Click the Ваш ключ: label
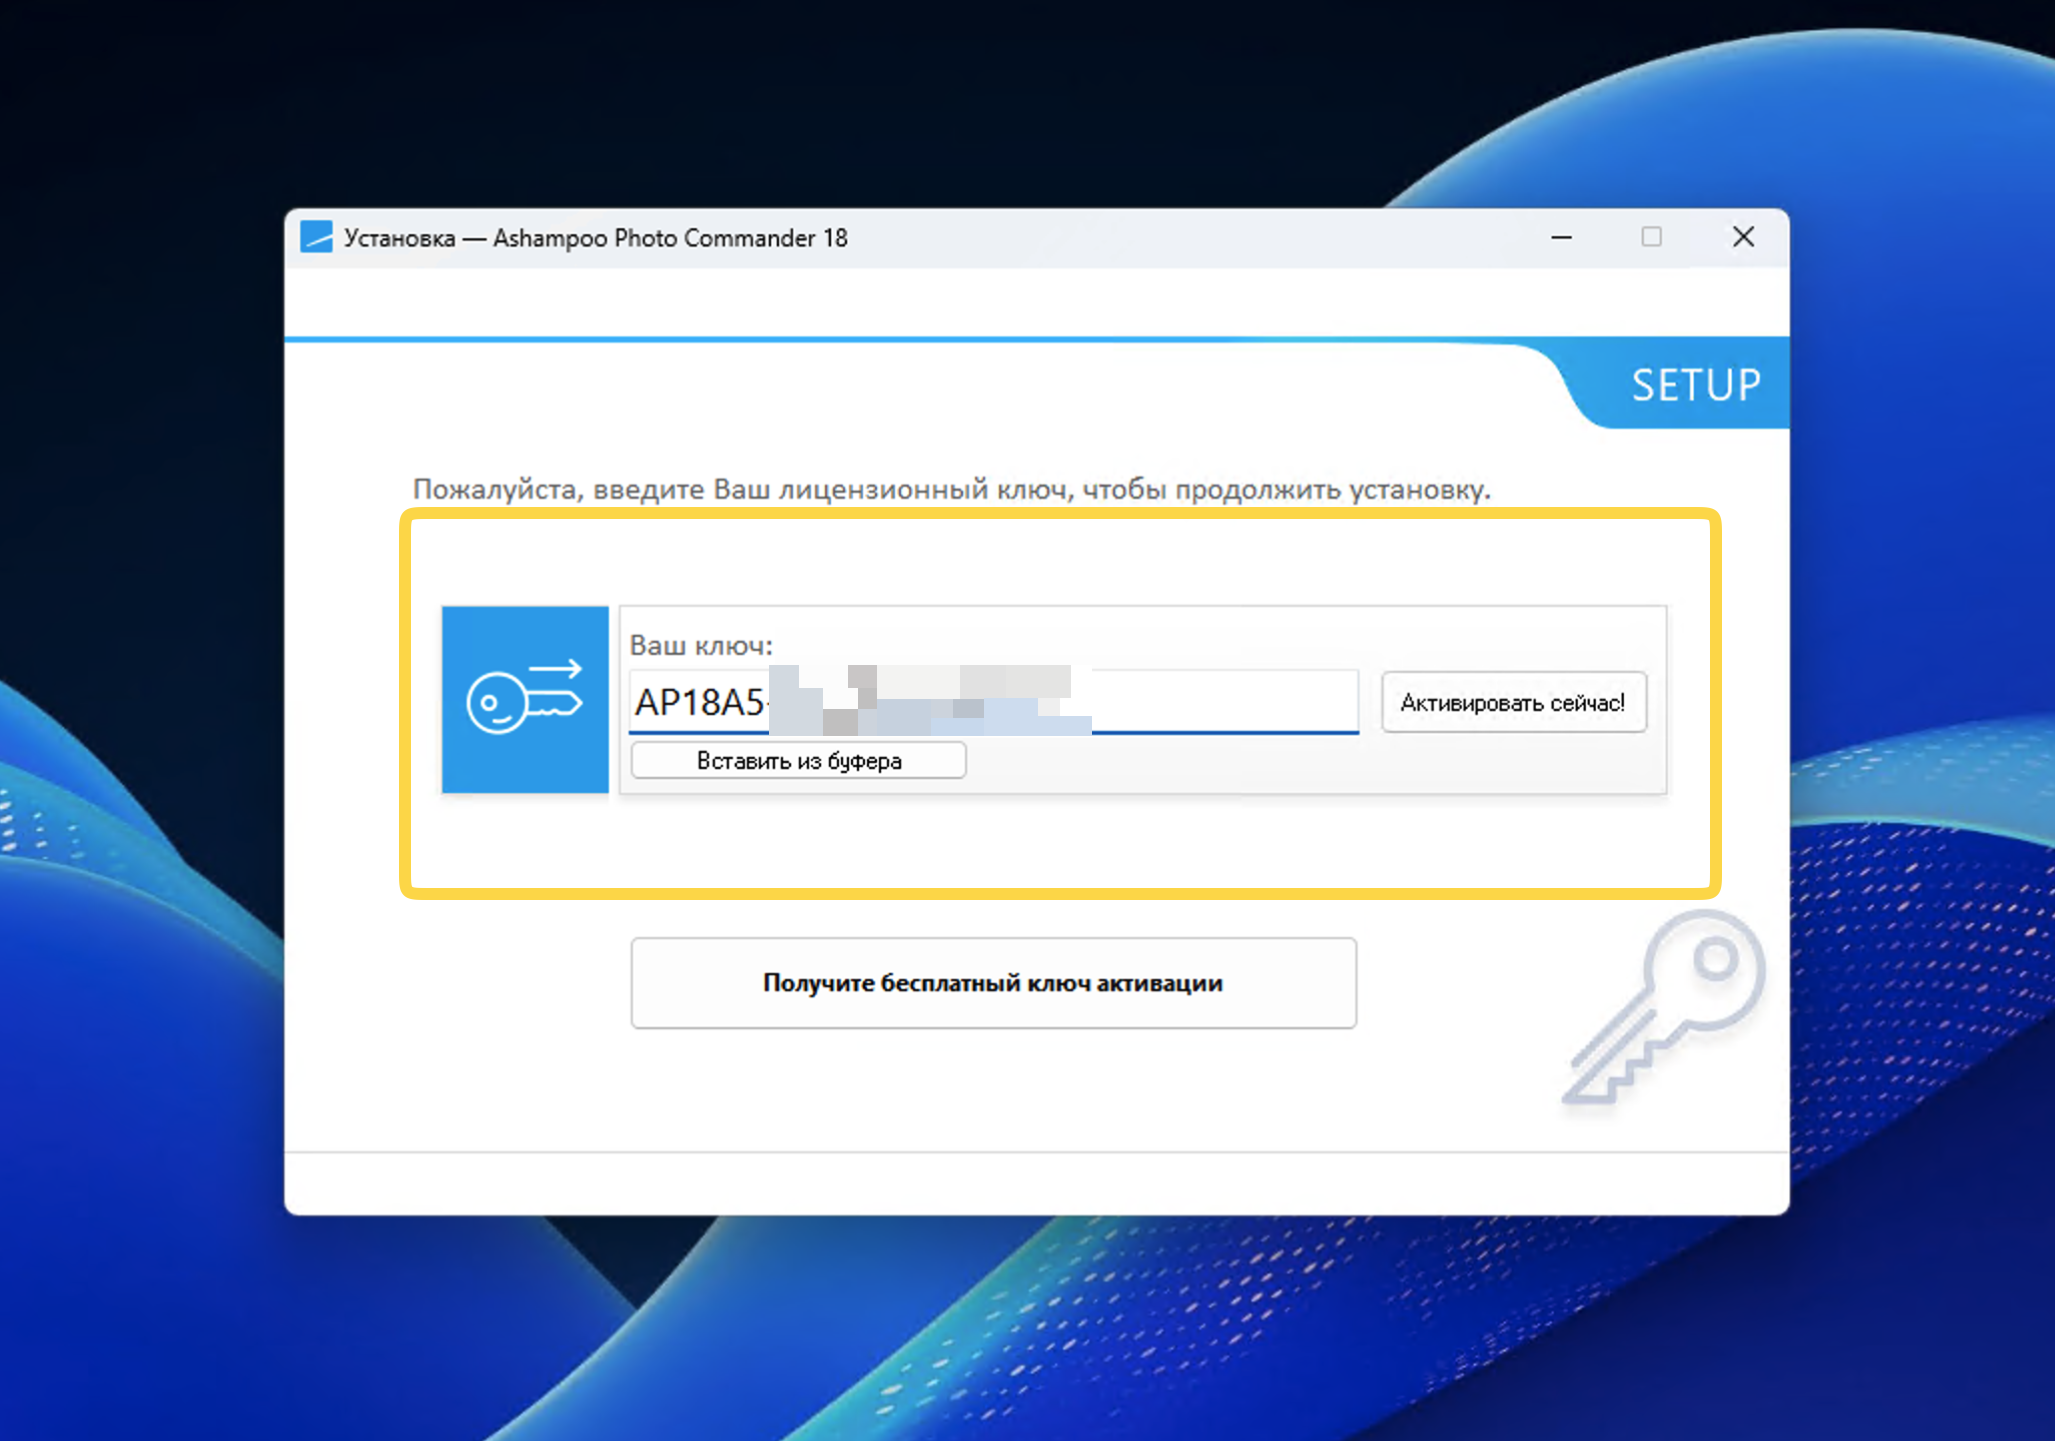The height and width of the screenshot is (1441, 2055). click(701, 645)
